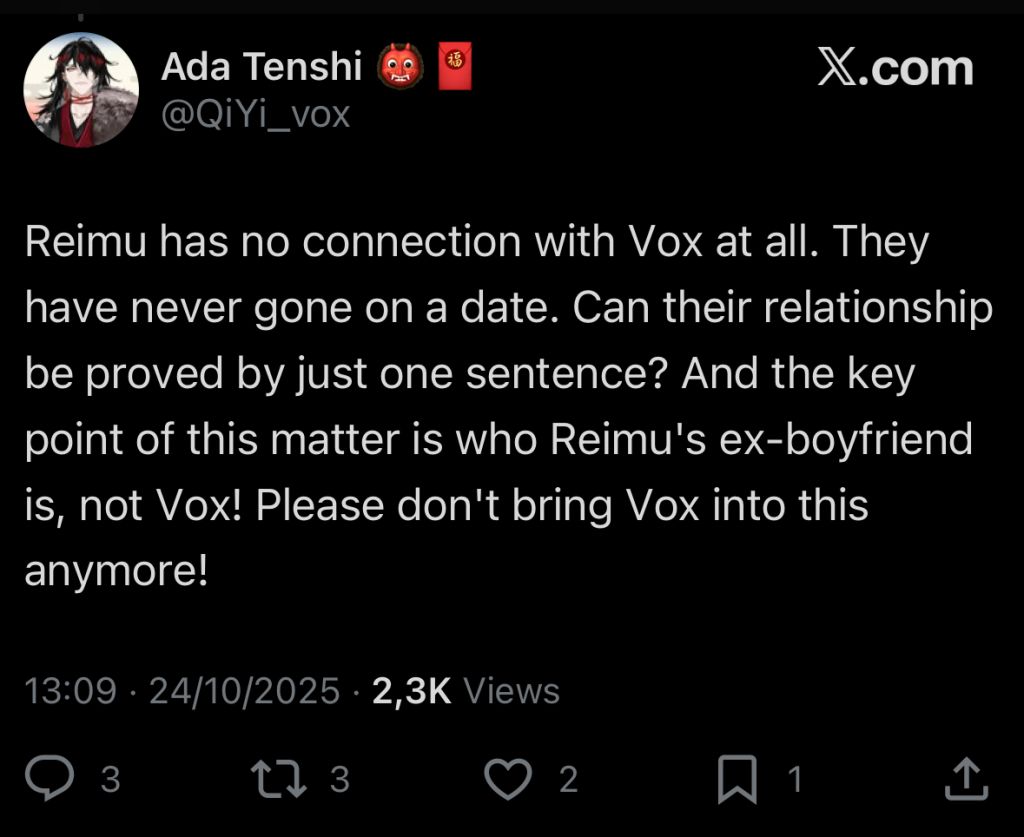Click the repost arrows icon
Screen dimensions: 1024x837
[x=279, y=778]
